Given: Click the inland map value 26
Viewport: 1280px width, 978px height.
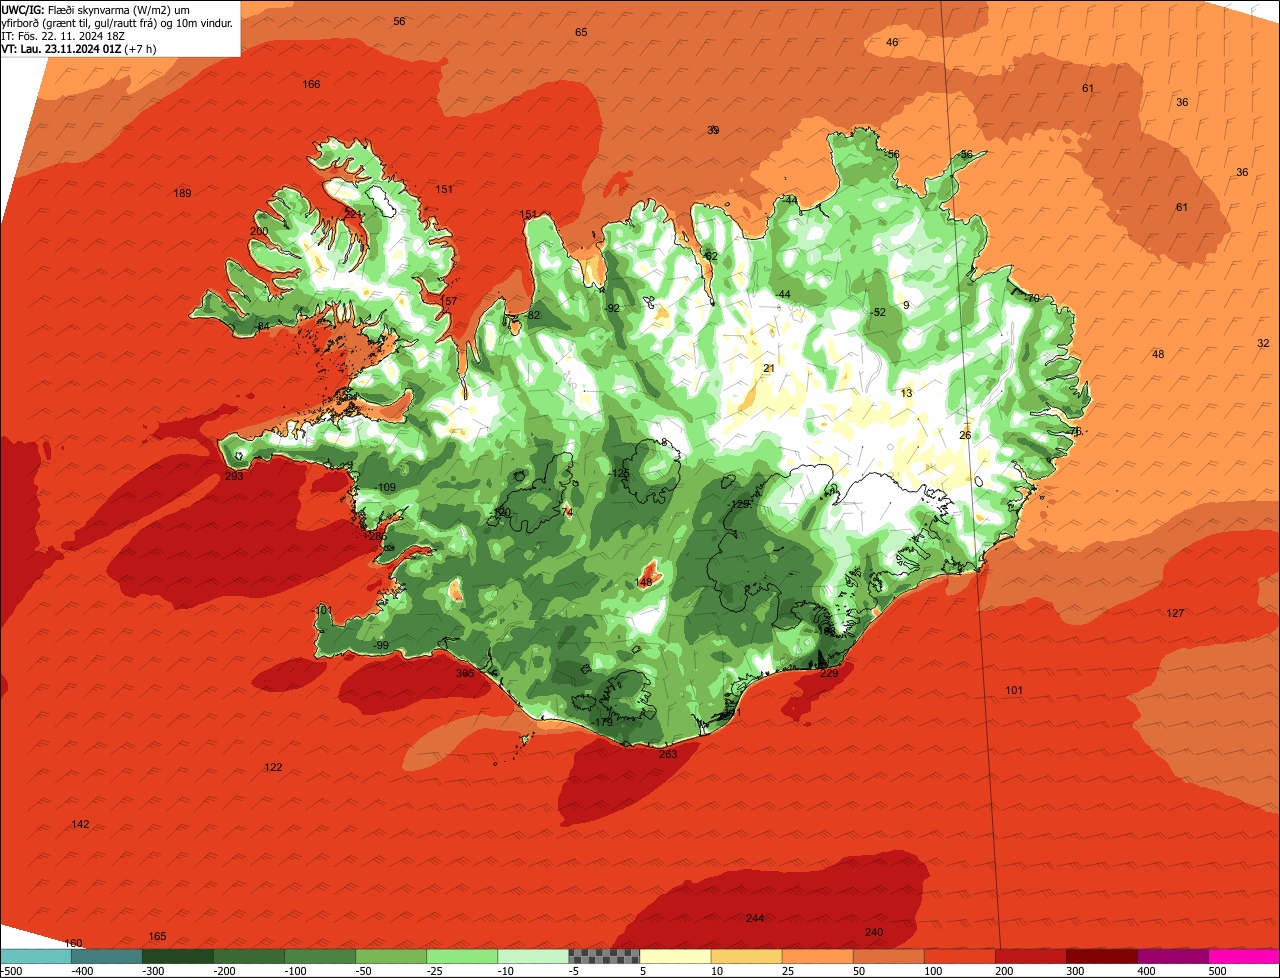Looking at the screenshot, I should click(x=965, y=435).
